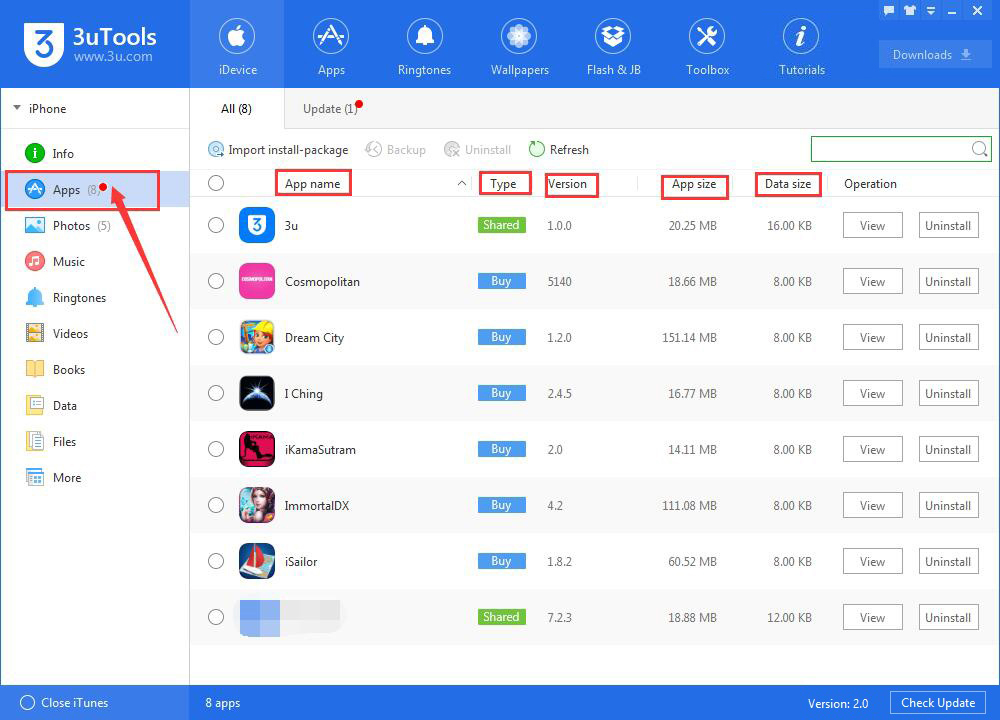
Task: Refresh the apps list
Action: pos(559,149)
